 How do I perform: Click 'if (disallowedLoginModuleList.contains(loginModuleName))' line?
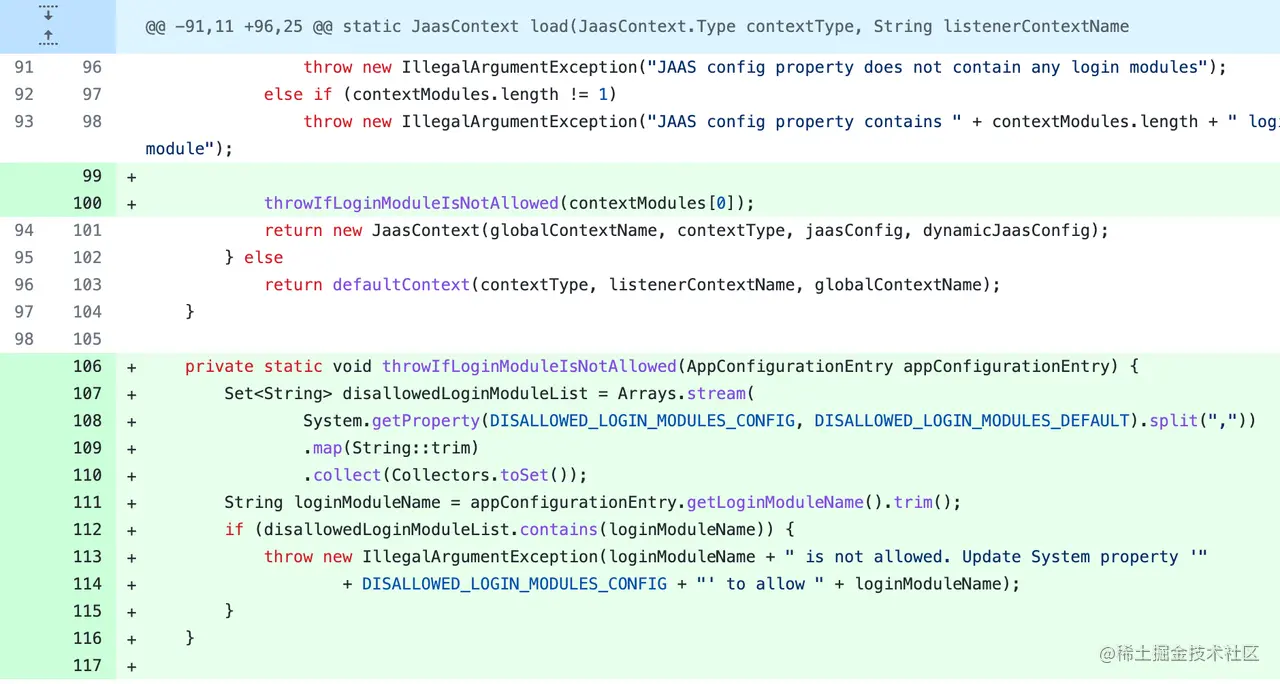[x=510, y=529]
